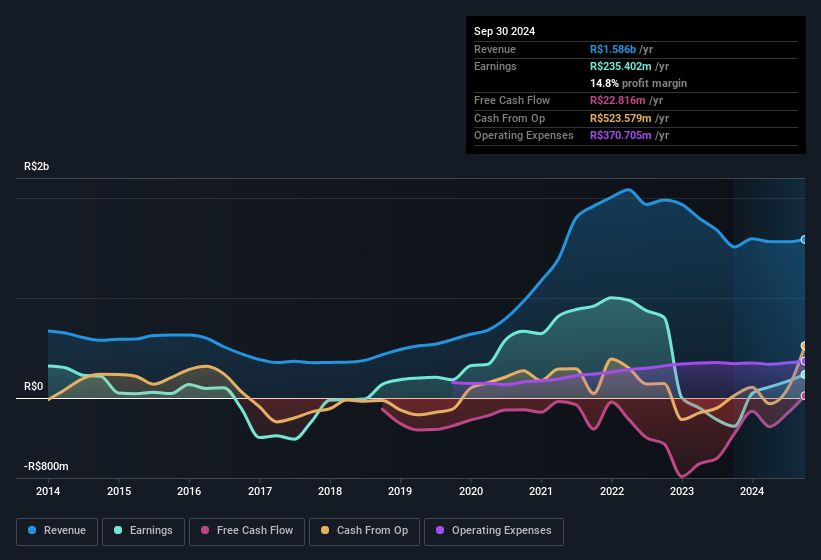
Task: Toggle the Earnings legend button
Action: [x=144, y=530]
